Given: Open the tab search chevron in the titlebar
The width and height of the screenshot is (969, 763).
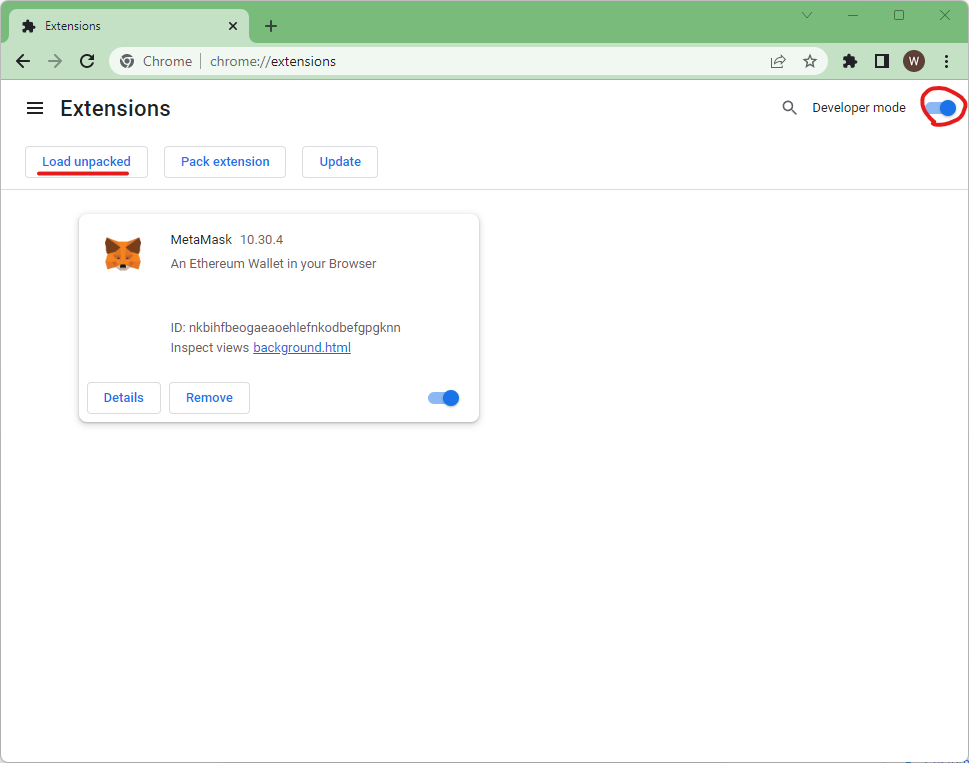Looking at the screenshot, I should (806, 15).
